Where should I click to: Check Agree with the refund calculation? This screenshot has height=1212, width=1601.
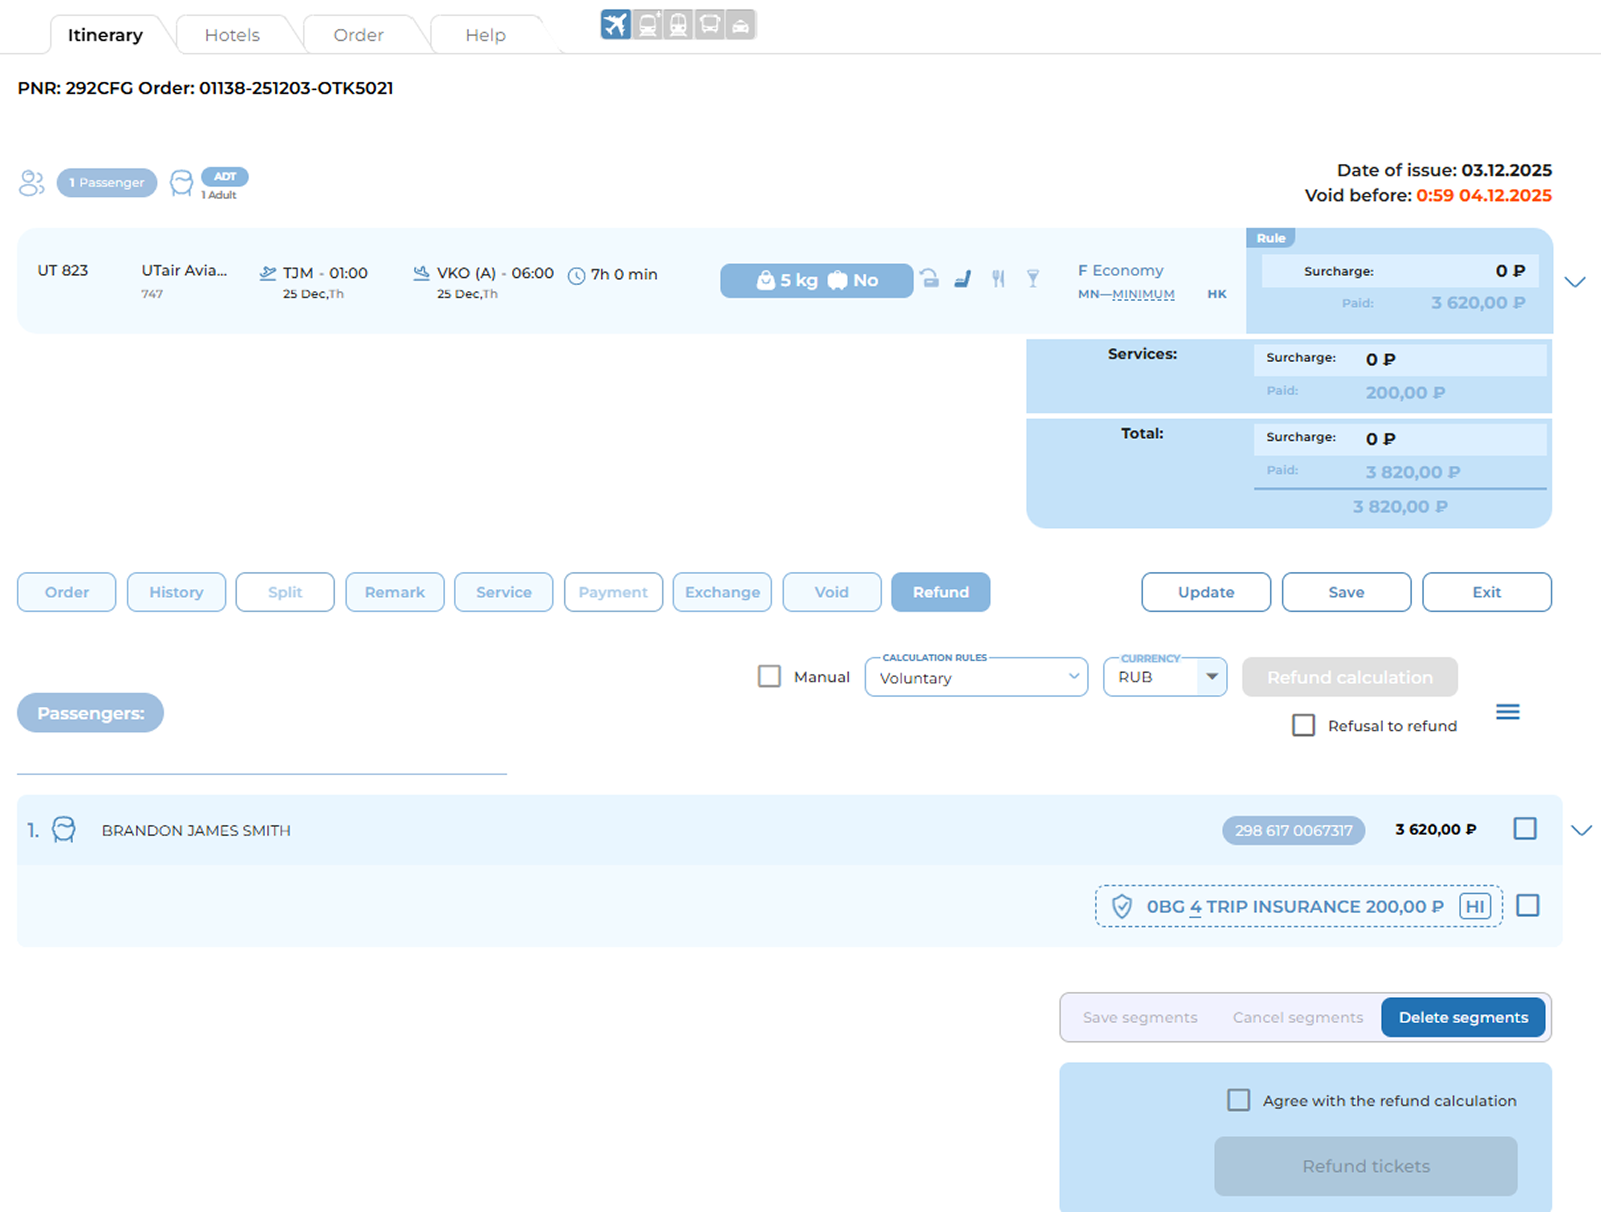tap(1238, 1100)
